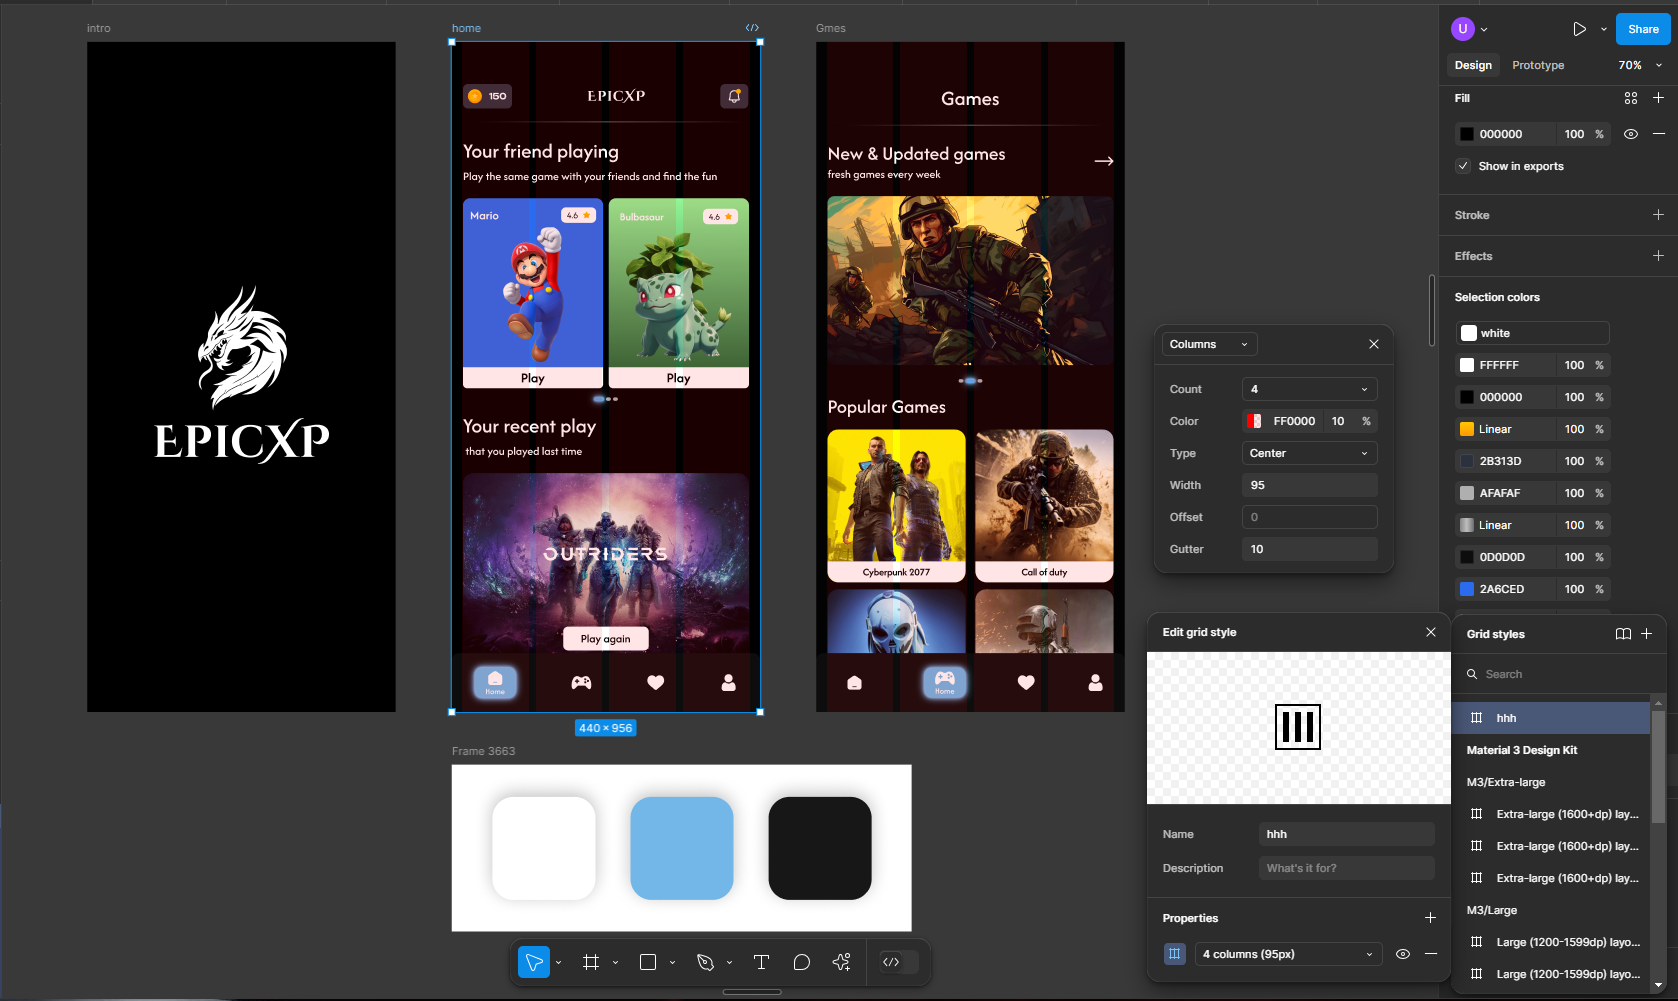Open Actions with the sparkle icon
Screen dimensions: 1678x1001
(841, 962)
